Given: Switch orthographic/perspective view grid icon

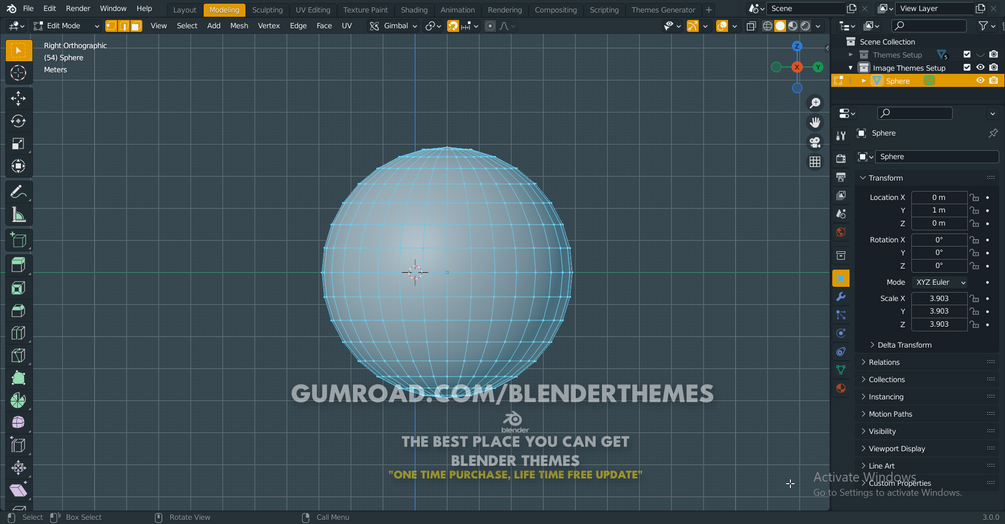Looking at the screenshot, I should [815, 162].
